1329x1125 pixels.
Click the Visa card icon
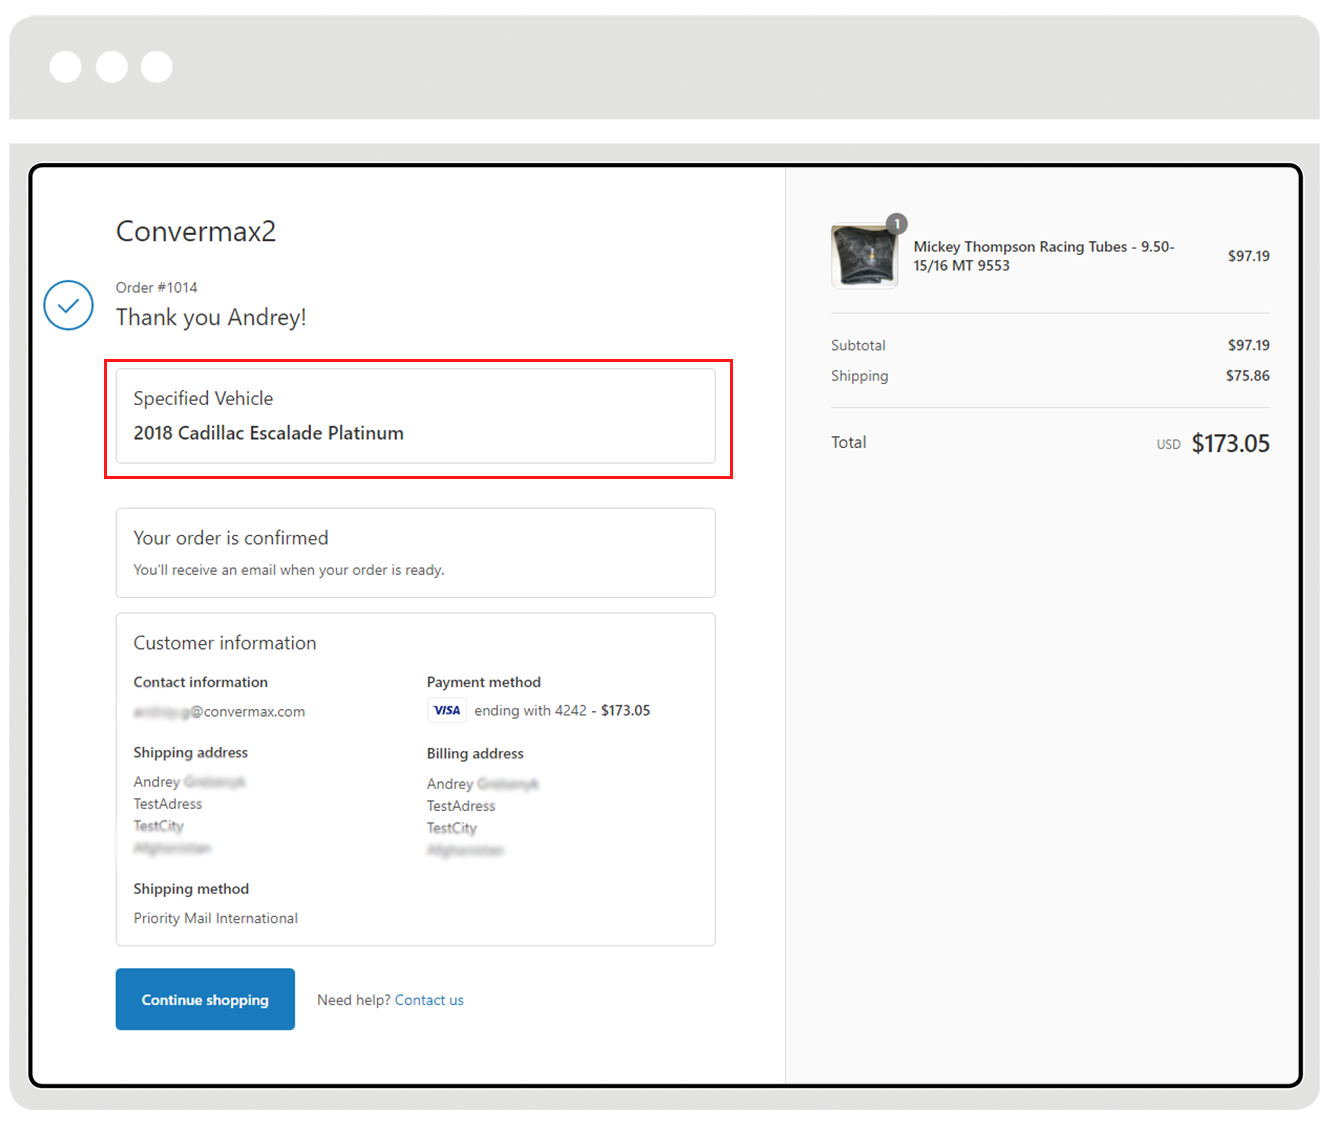[x=447, y=711]
